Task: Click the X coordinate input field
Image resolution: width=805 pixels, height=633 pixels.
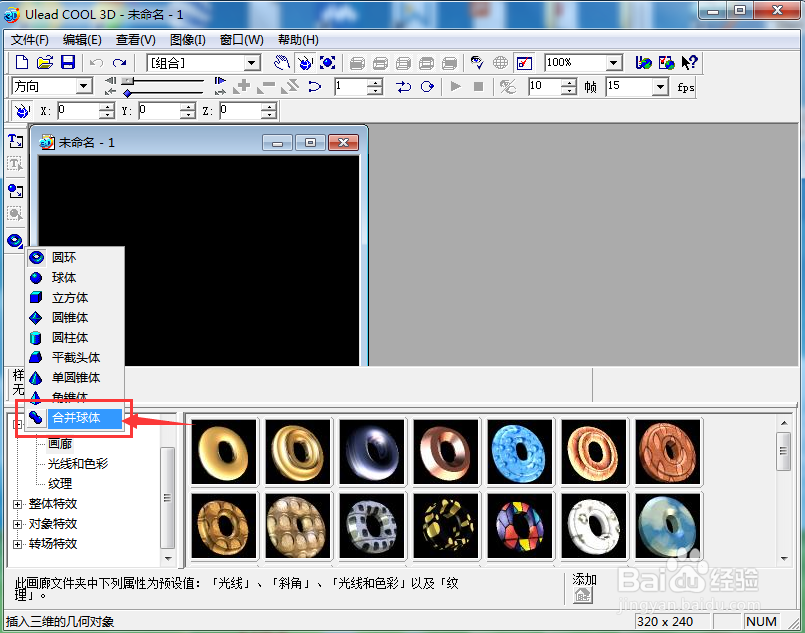Action: coord(78,110)
